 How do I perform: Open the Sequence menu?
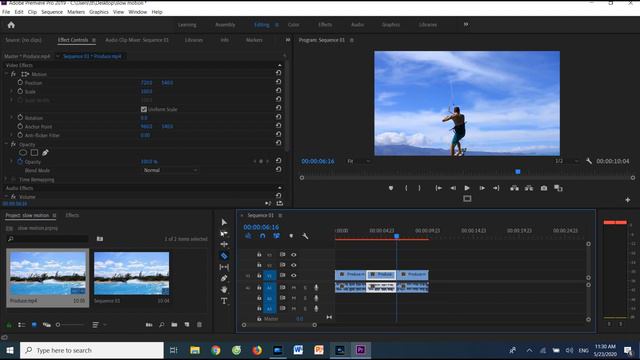[52, 12]
